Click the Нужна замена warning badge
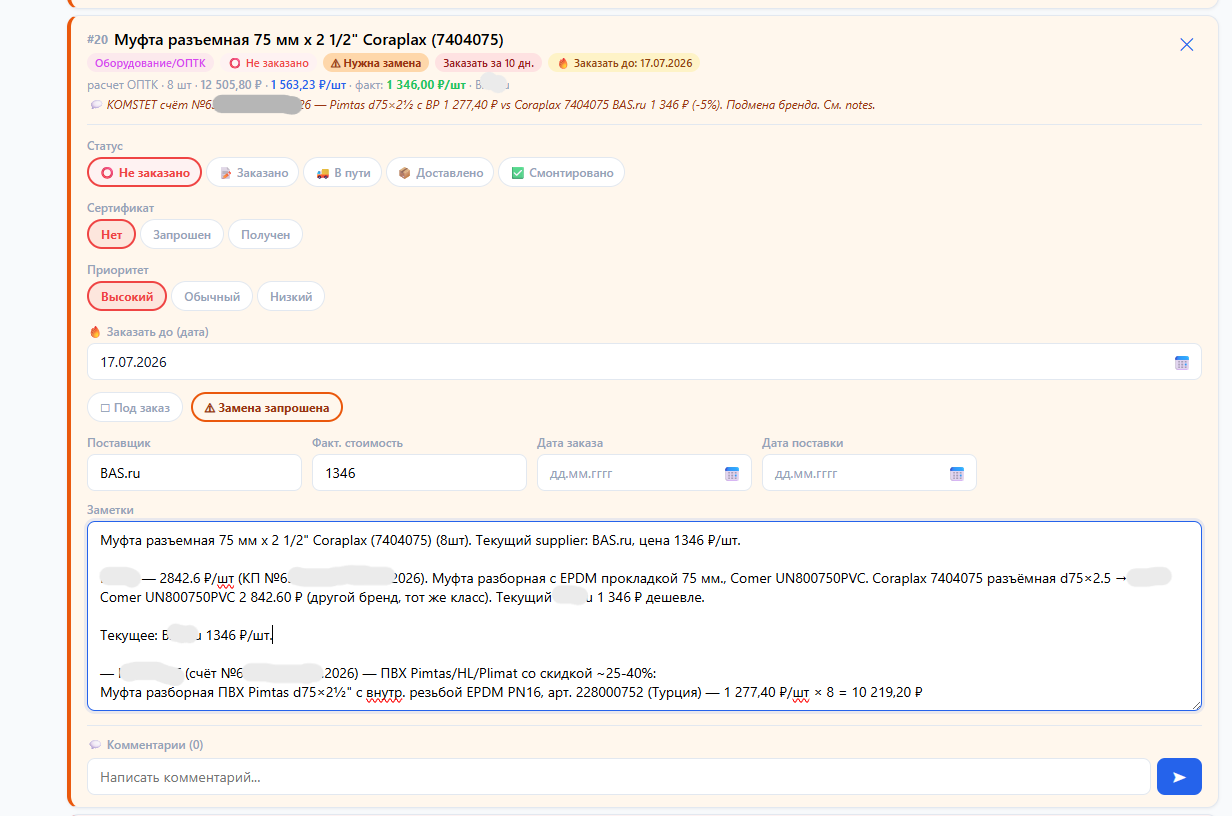Screen dimensions: 1232x816 [x=376, y=63]
